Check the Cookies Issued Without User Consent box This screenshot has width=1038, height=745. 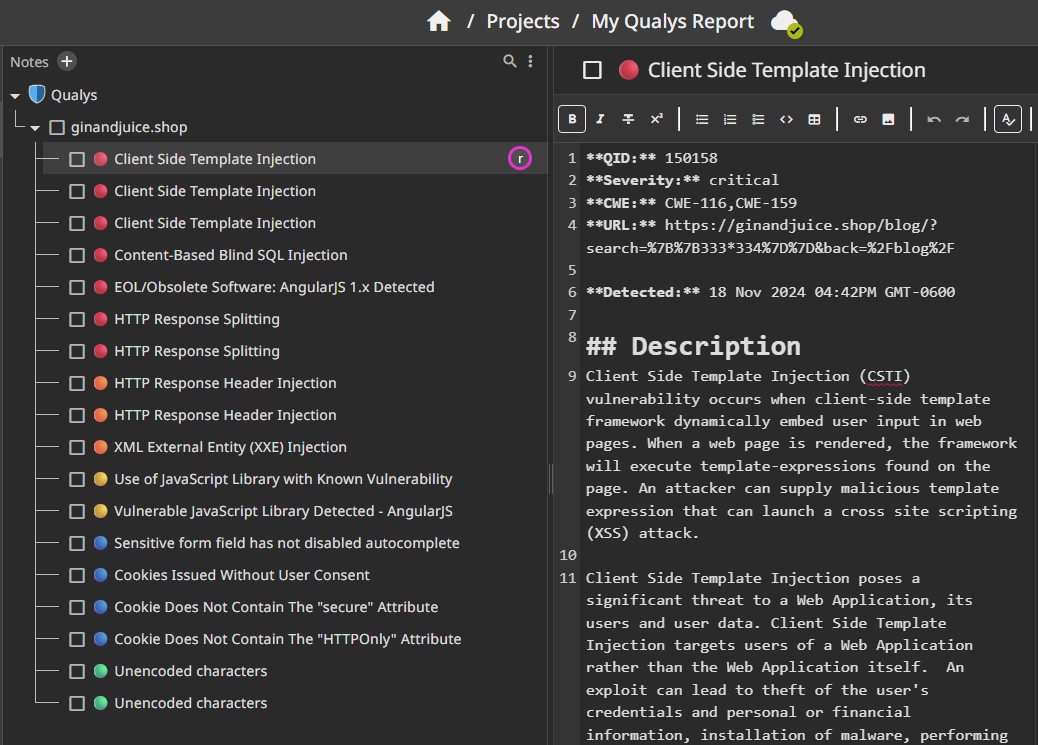click(x=77, y=575)
